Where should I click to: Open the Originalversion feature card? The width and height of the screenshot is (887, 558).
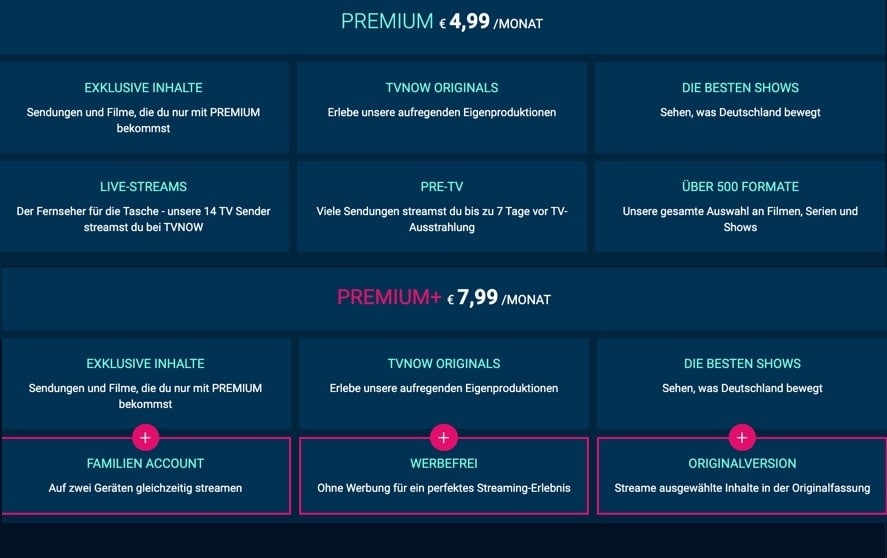[x=741, y=477]
